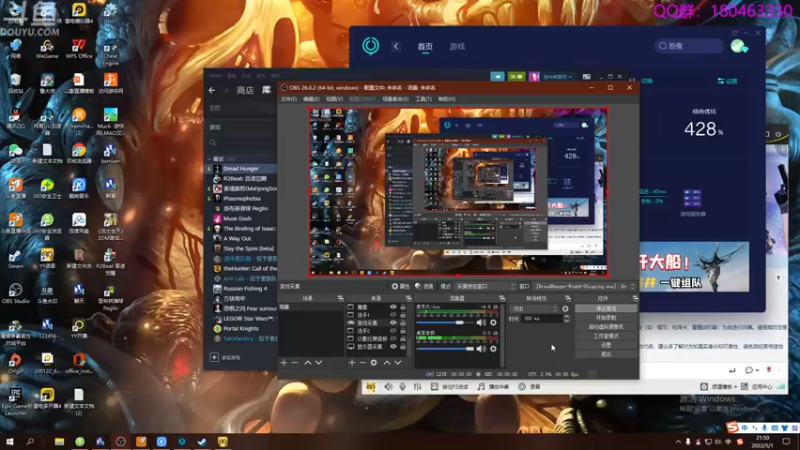Go back in the accelerator app
Viewport: 800px width, 450px height.
[396, 46]
